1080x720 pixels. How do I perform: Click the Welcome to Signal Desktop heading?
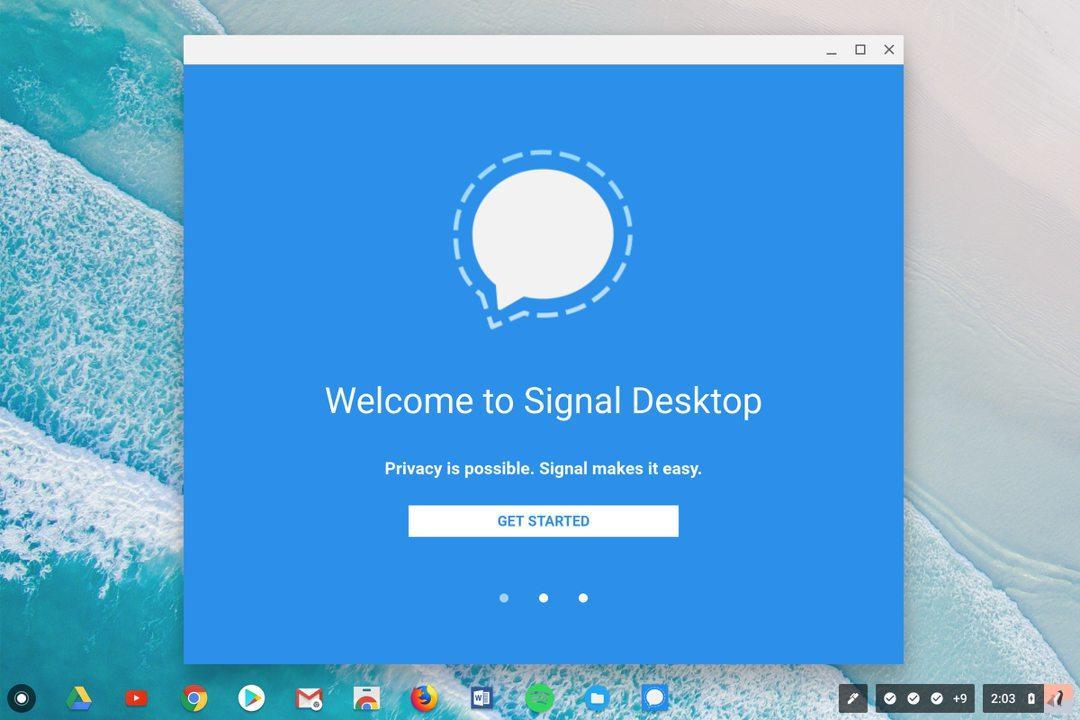point(543,401)
